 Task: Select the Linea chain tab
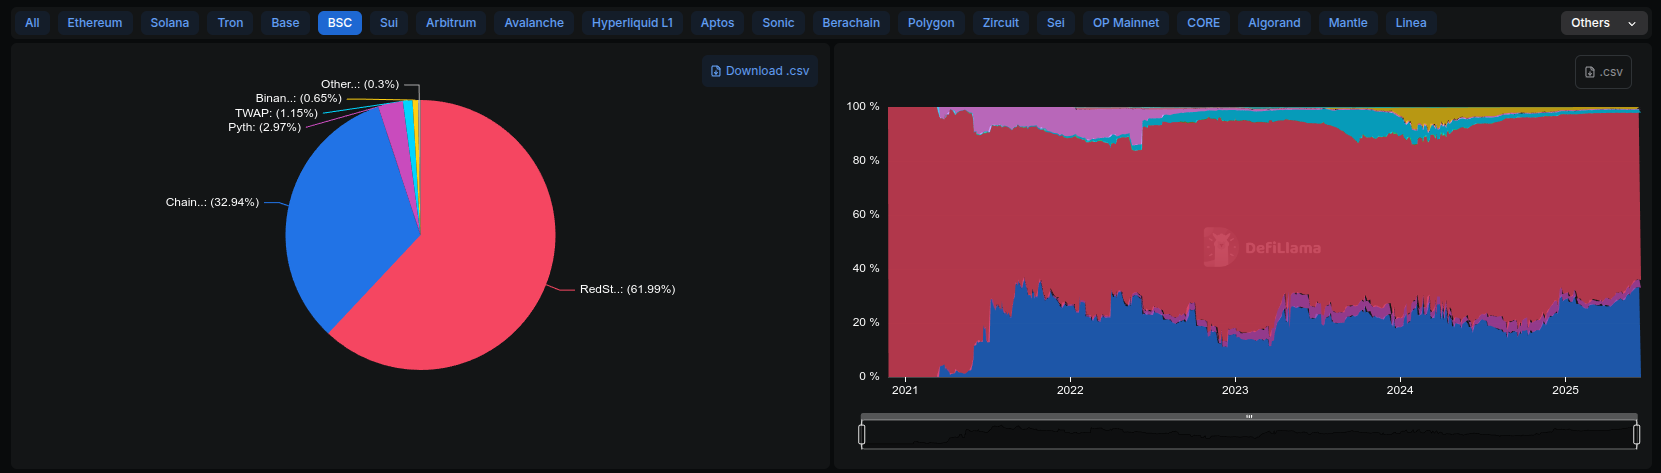tap(1411, 23)
